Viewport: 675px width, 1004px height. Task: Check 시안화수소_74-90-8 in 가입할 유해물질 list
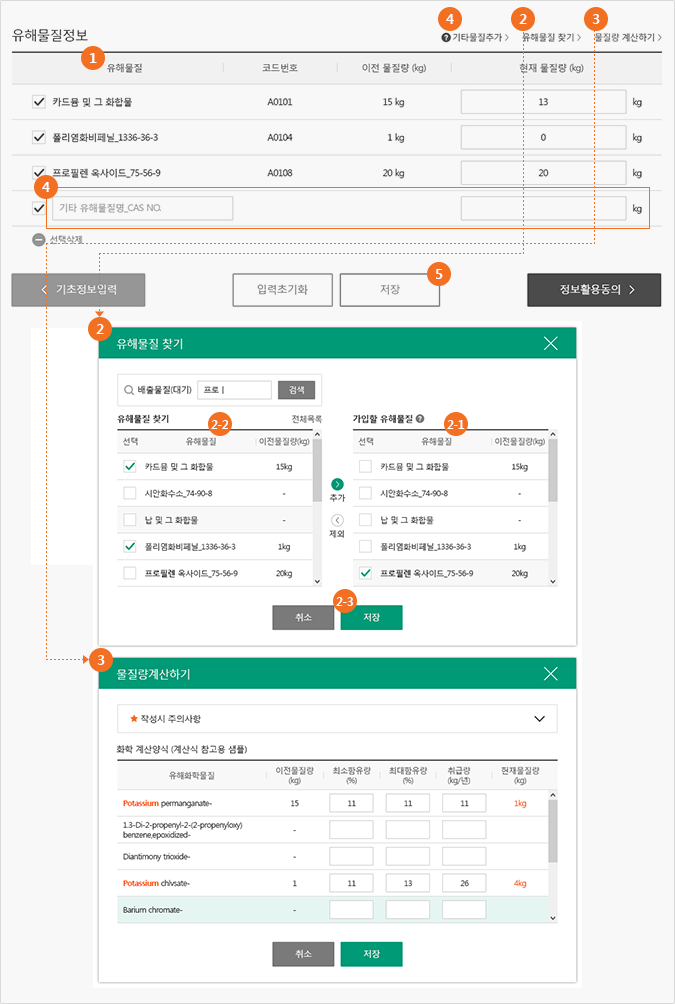coord(366,493)
